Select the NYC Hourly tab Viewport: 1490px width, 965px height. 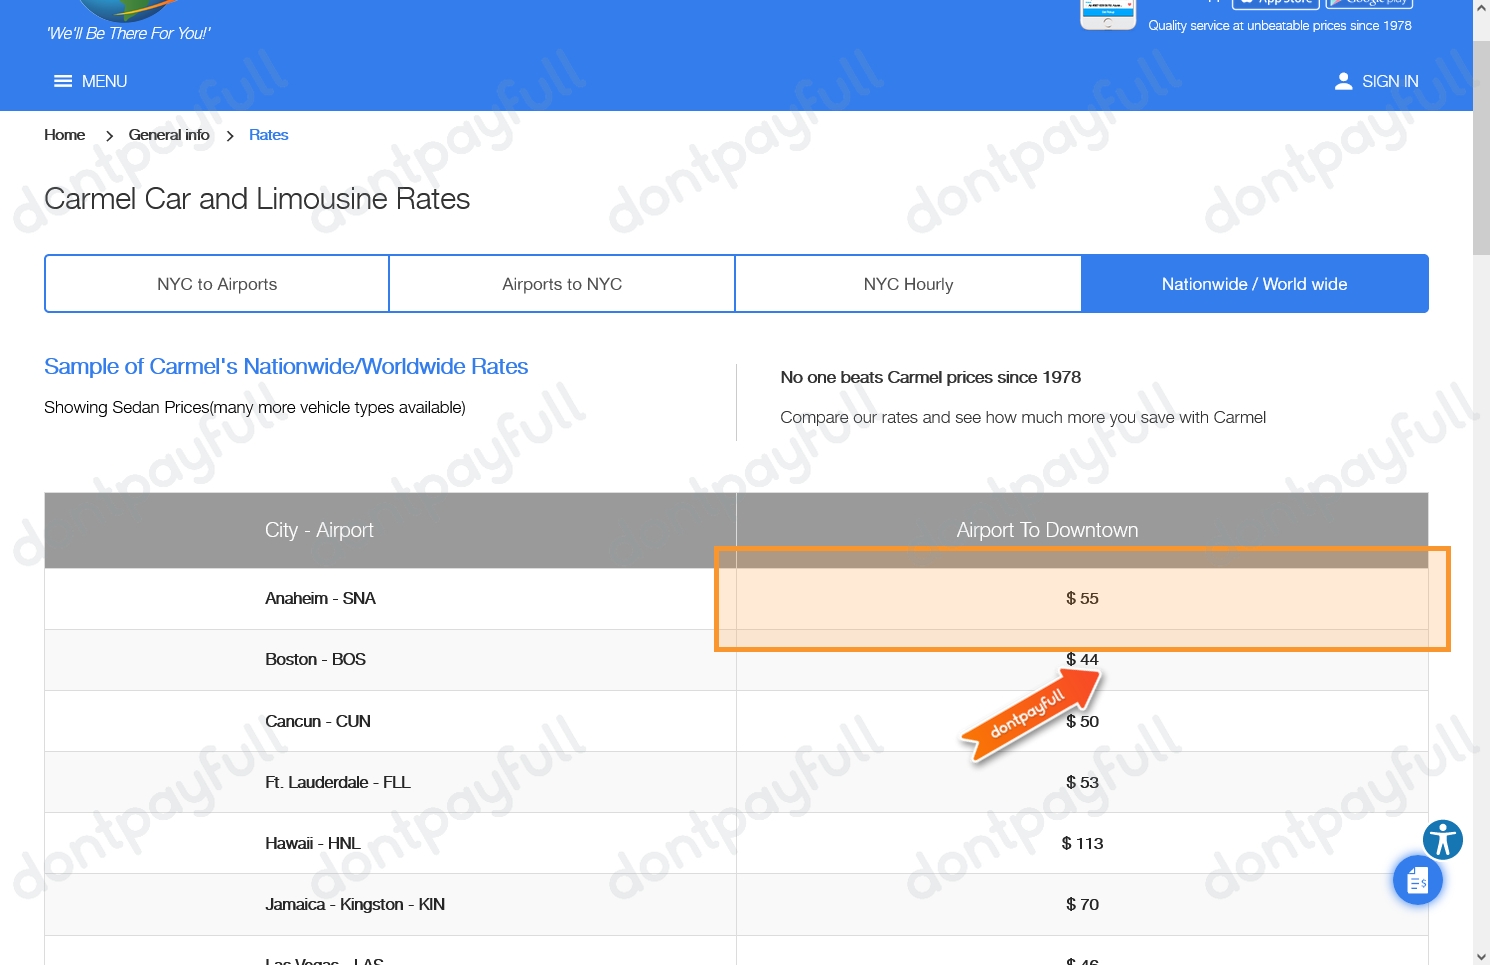[x=908, y=284]
